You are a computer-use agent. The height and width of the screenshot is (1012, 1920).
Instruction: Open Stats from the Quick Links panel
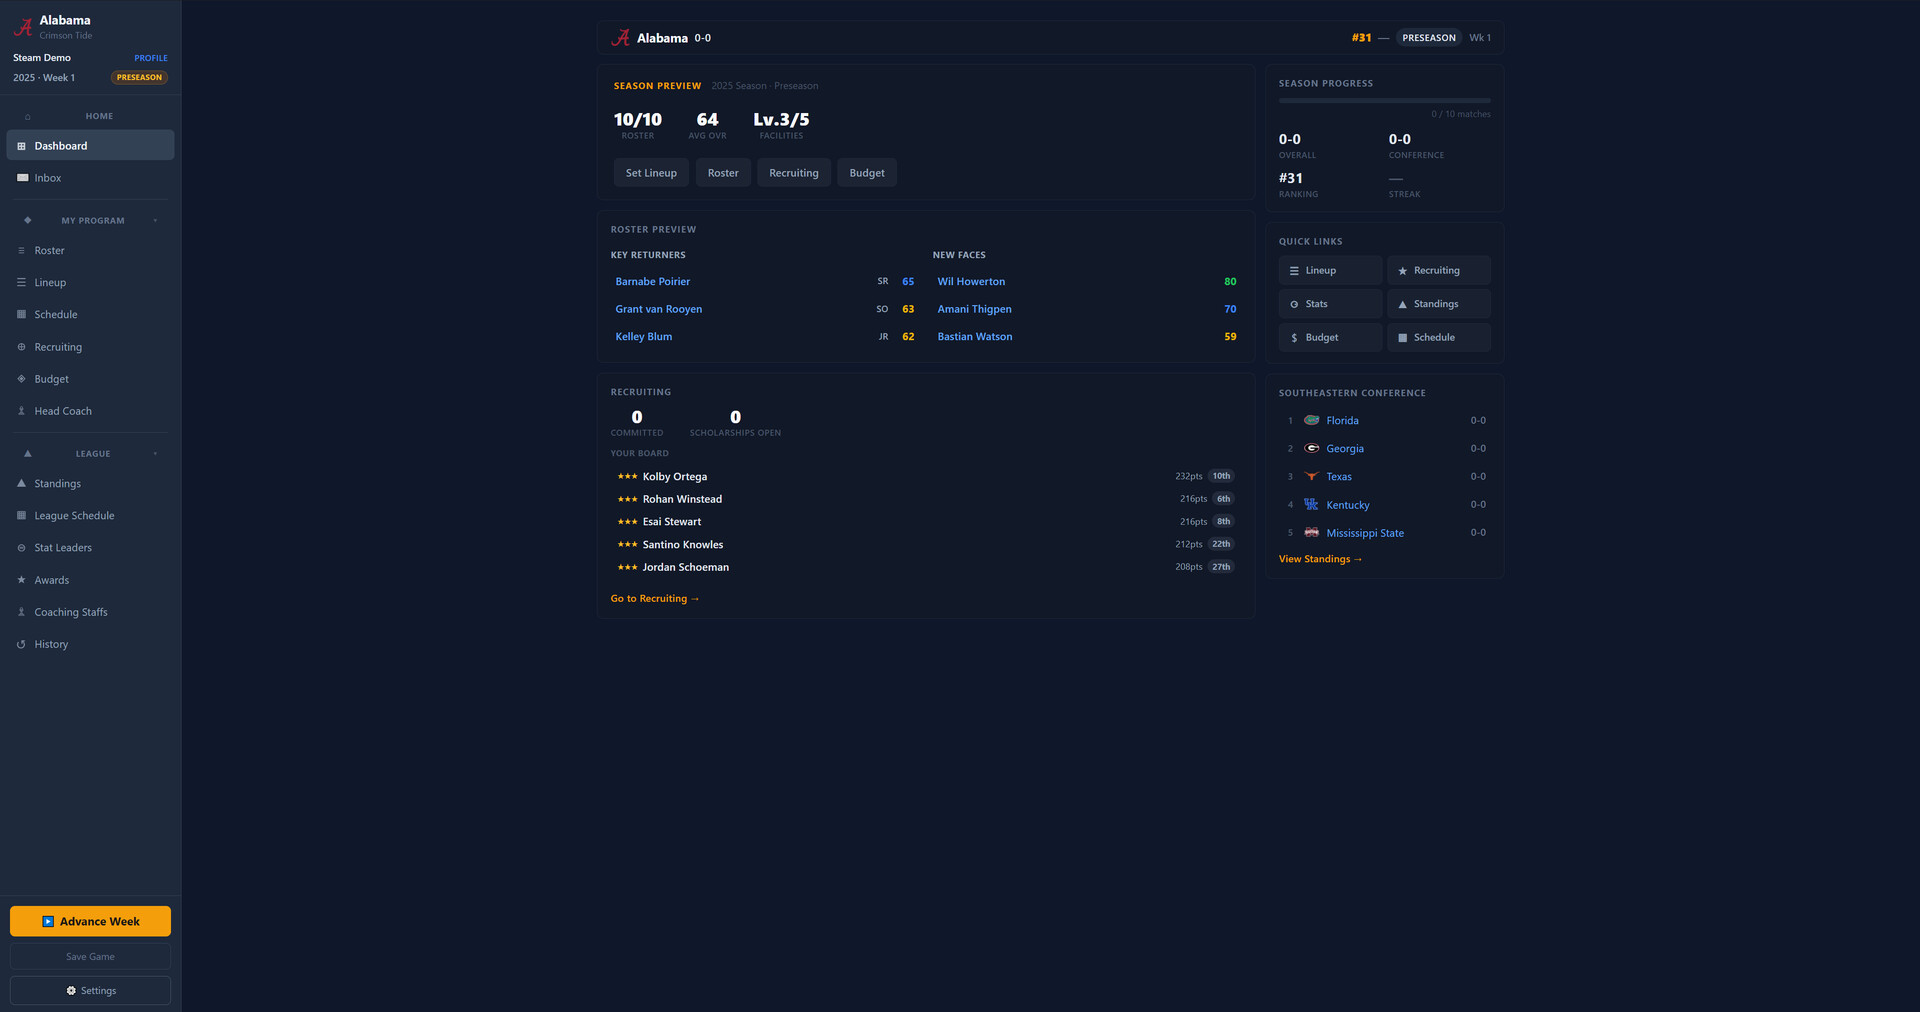[x=1330, y=304]
